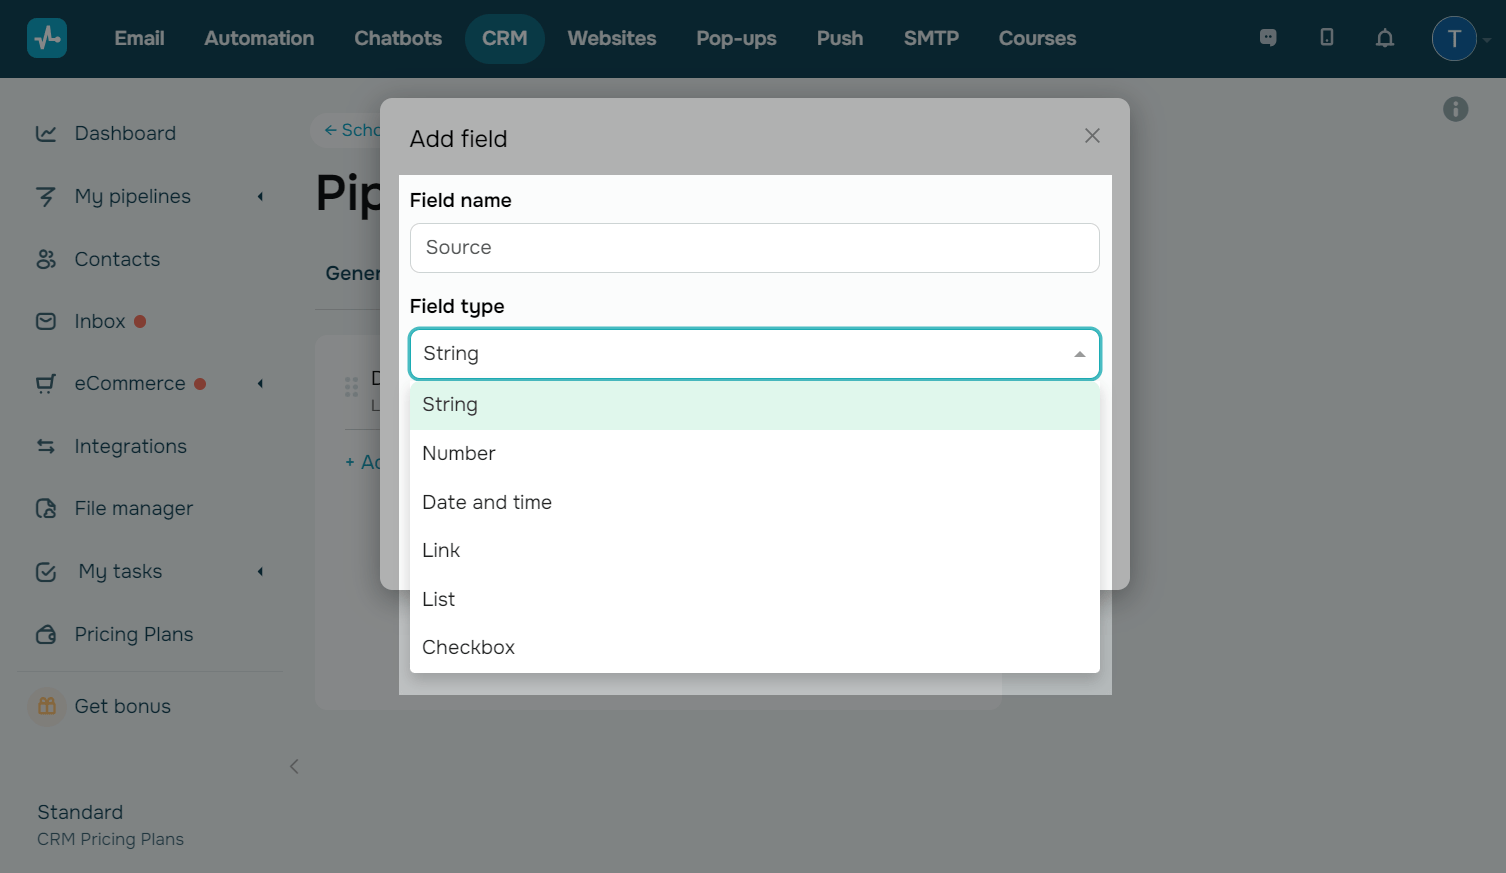Viewport: 1506px width, 873px height.
Task: Close the Add field dialog
Action: click(1092, 136)
